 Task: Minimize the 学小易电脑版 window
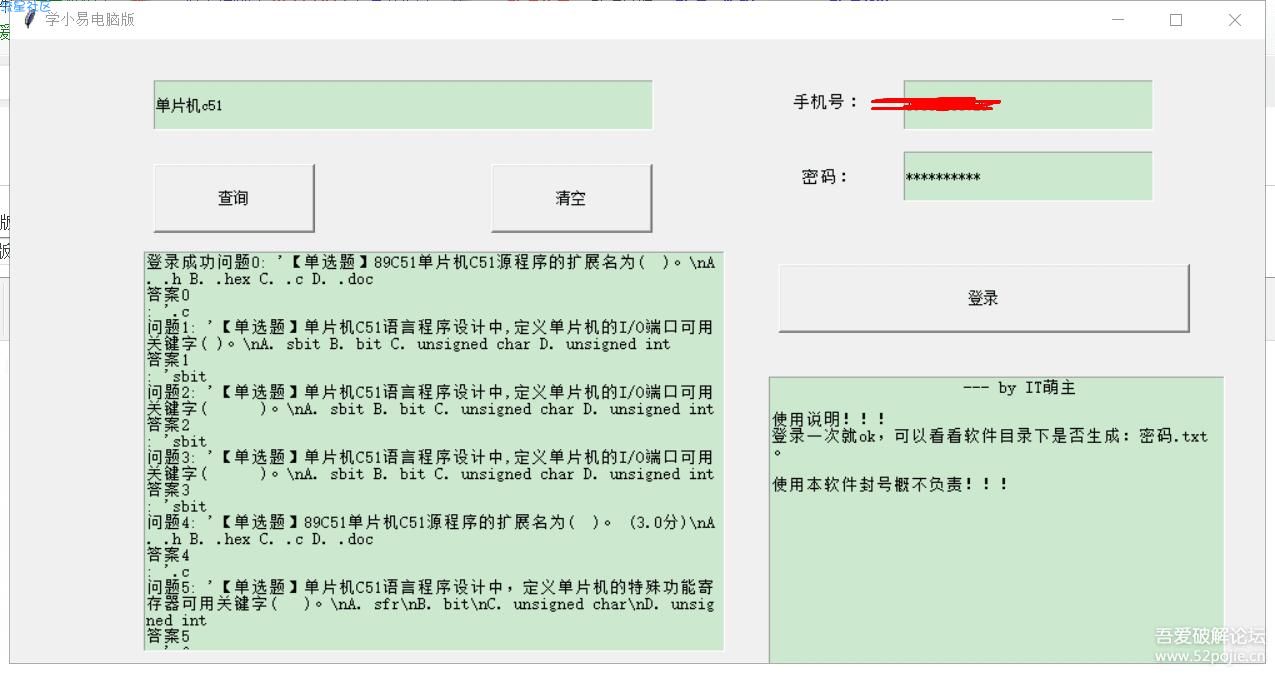1118,19
